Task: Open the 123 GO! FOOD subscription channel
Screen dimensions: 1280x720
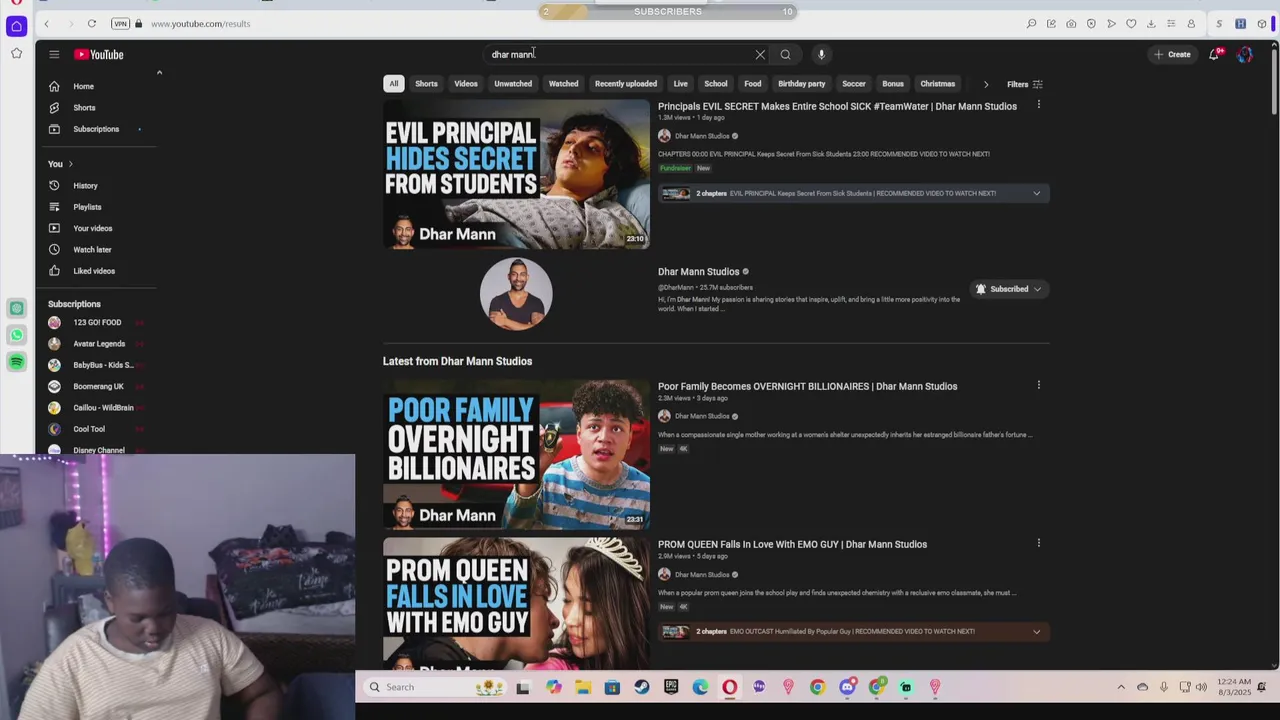Action: 97,322
